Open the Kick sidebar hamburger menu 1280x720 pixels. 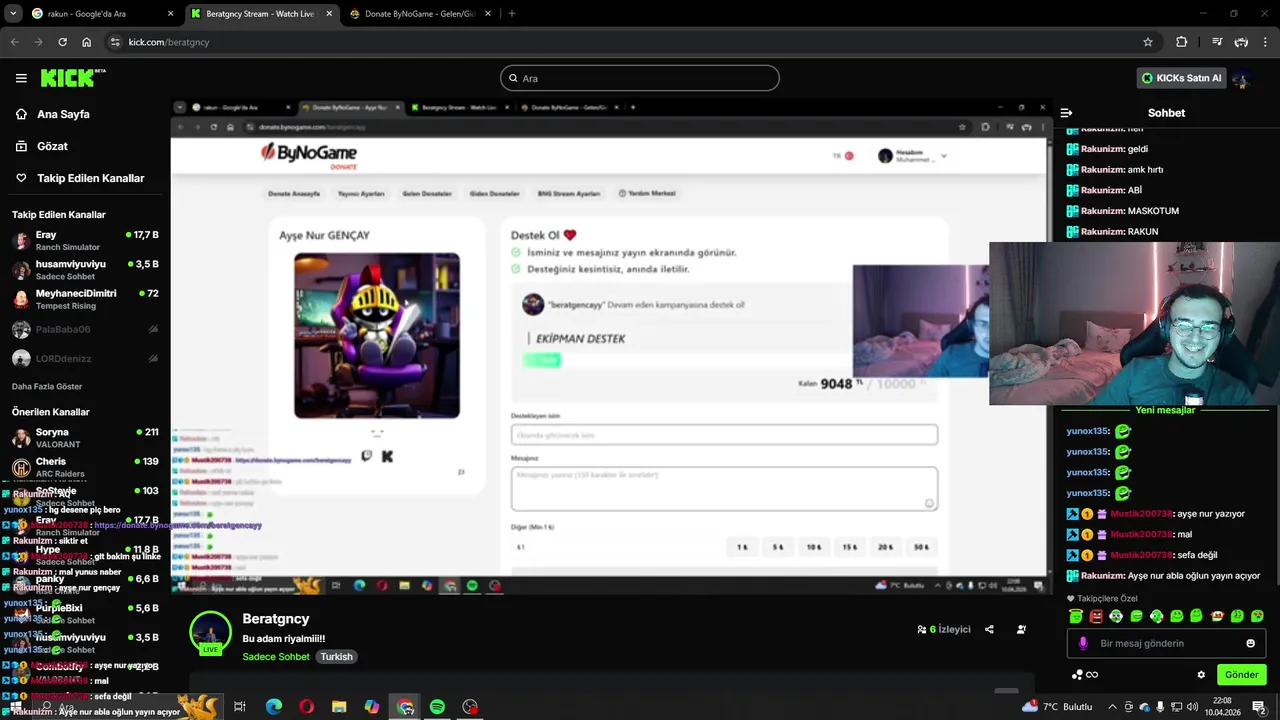coord(21,78)
